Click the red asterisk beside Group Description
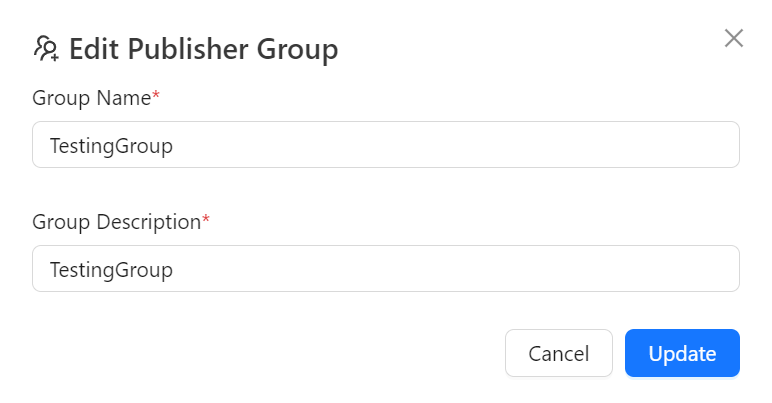Viewport: 772px width, 403px height. tap(206, 221)
